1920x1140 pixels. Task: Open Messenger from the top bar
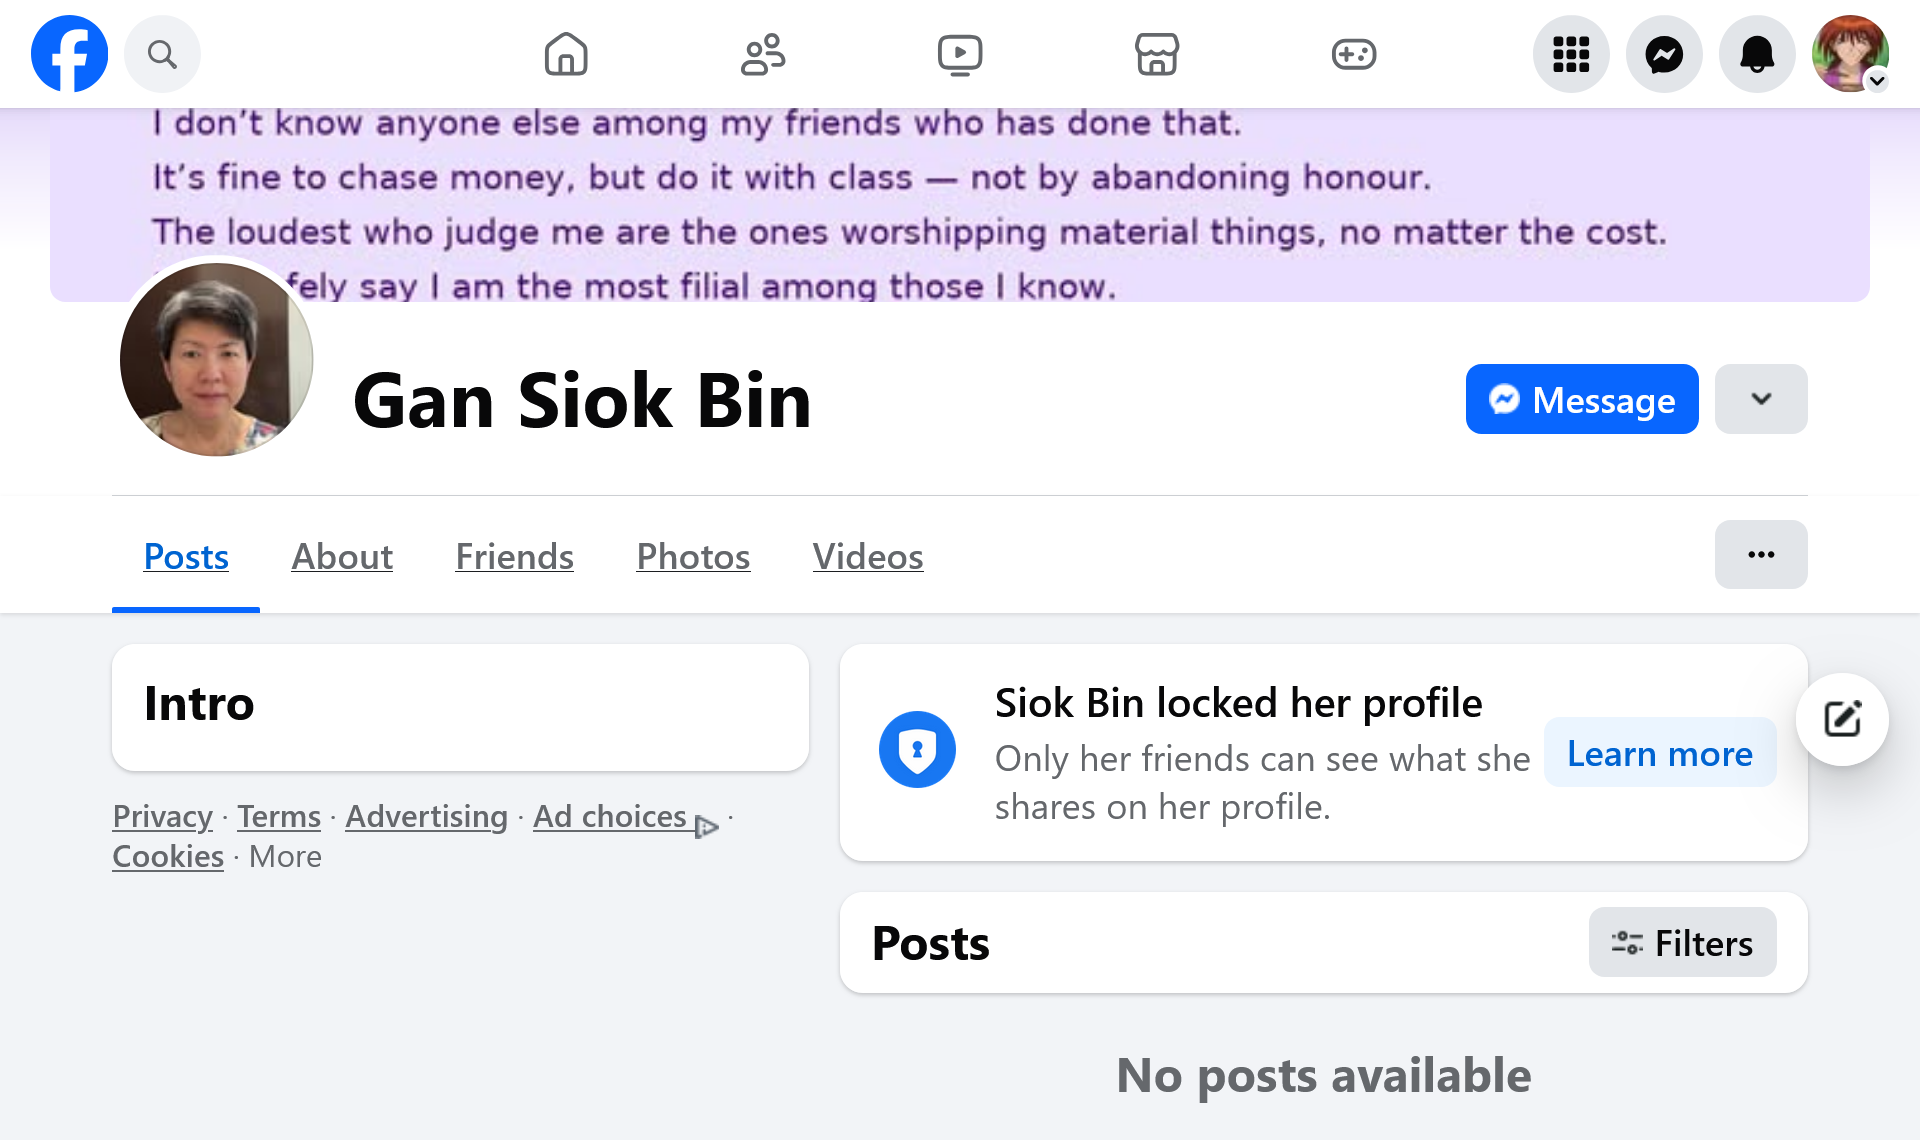tap(1664, 54)
